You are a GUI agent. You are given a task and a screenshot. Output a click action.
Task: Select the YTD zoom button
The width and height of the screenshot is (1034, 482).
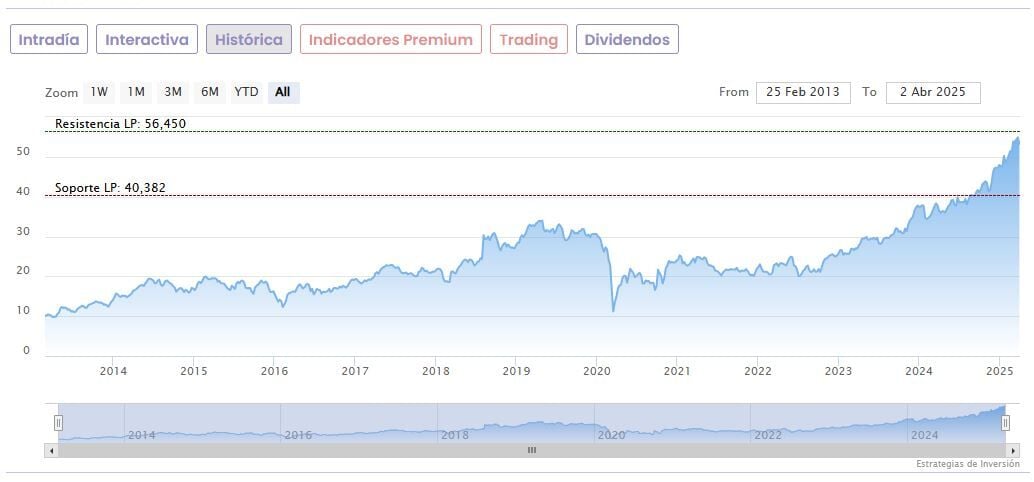tap(246, 92)
